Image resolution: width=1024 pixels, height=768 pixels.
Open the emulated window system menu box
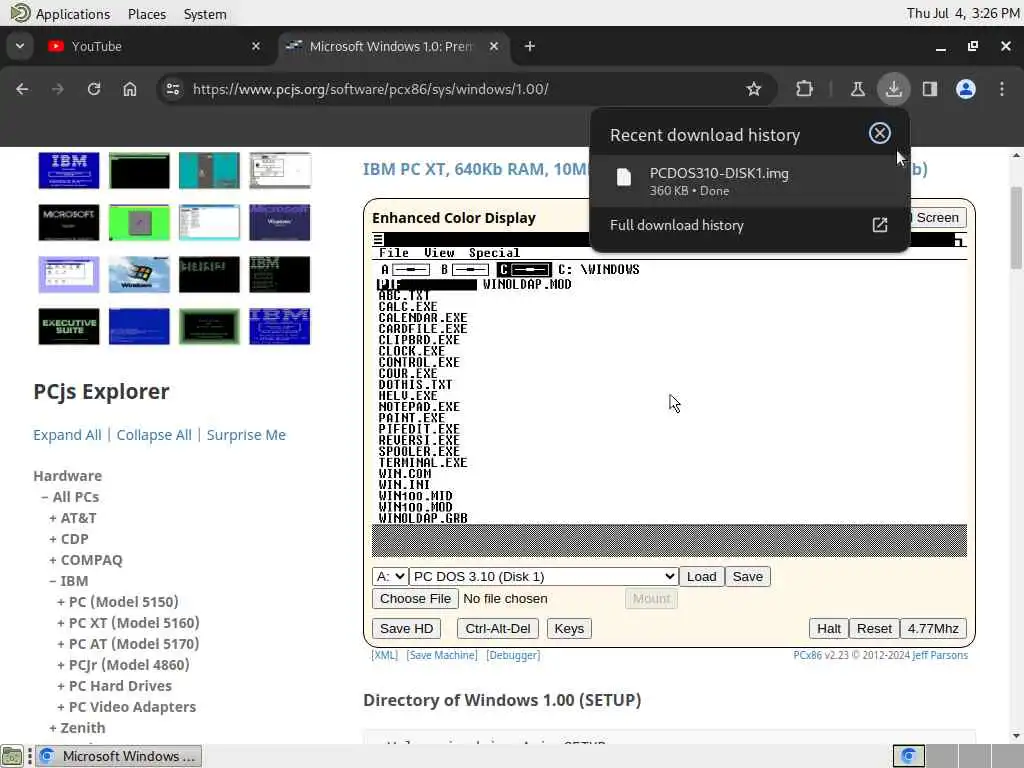378,240
